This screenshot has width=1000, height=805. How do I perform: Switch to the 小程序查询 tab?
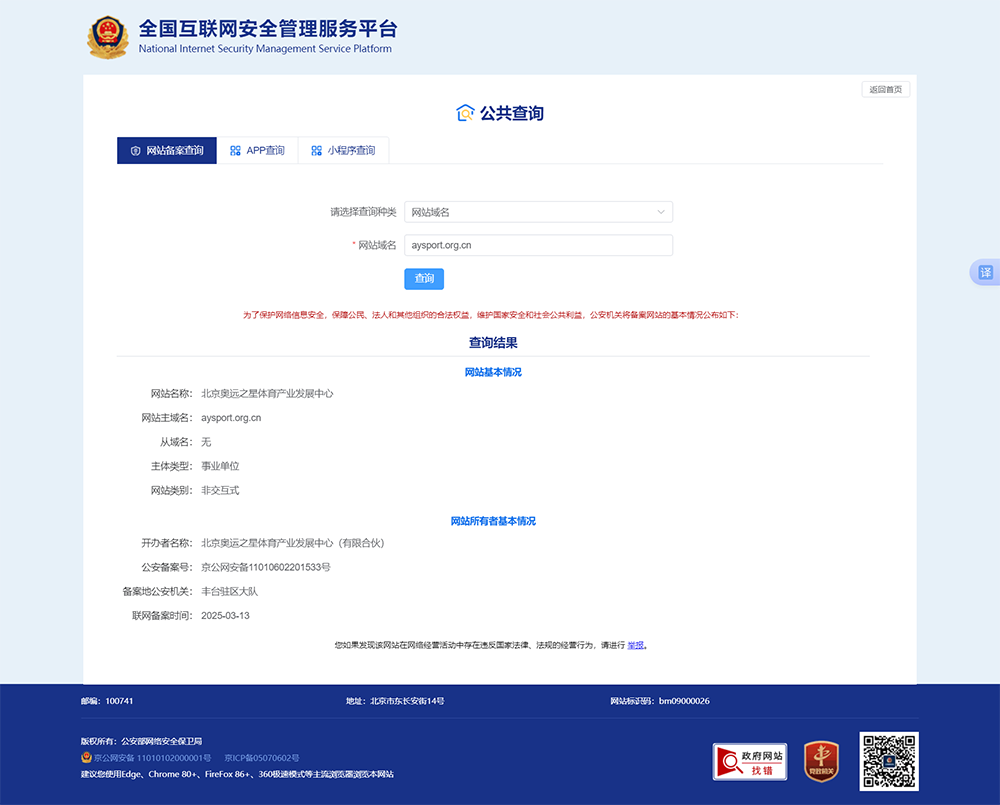pyautogui.click(x=343, y=151)
